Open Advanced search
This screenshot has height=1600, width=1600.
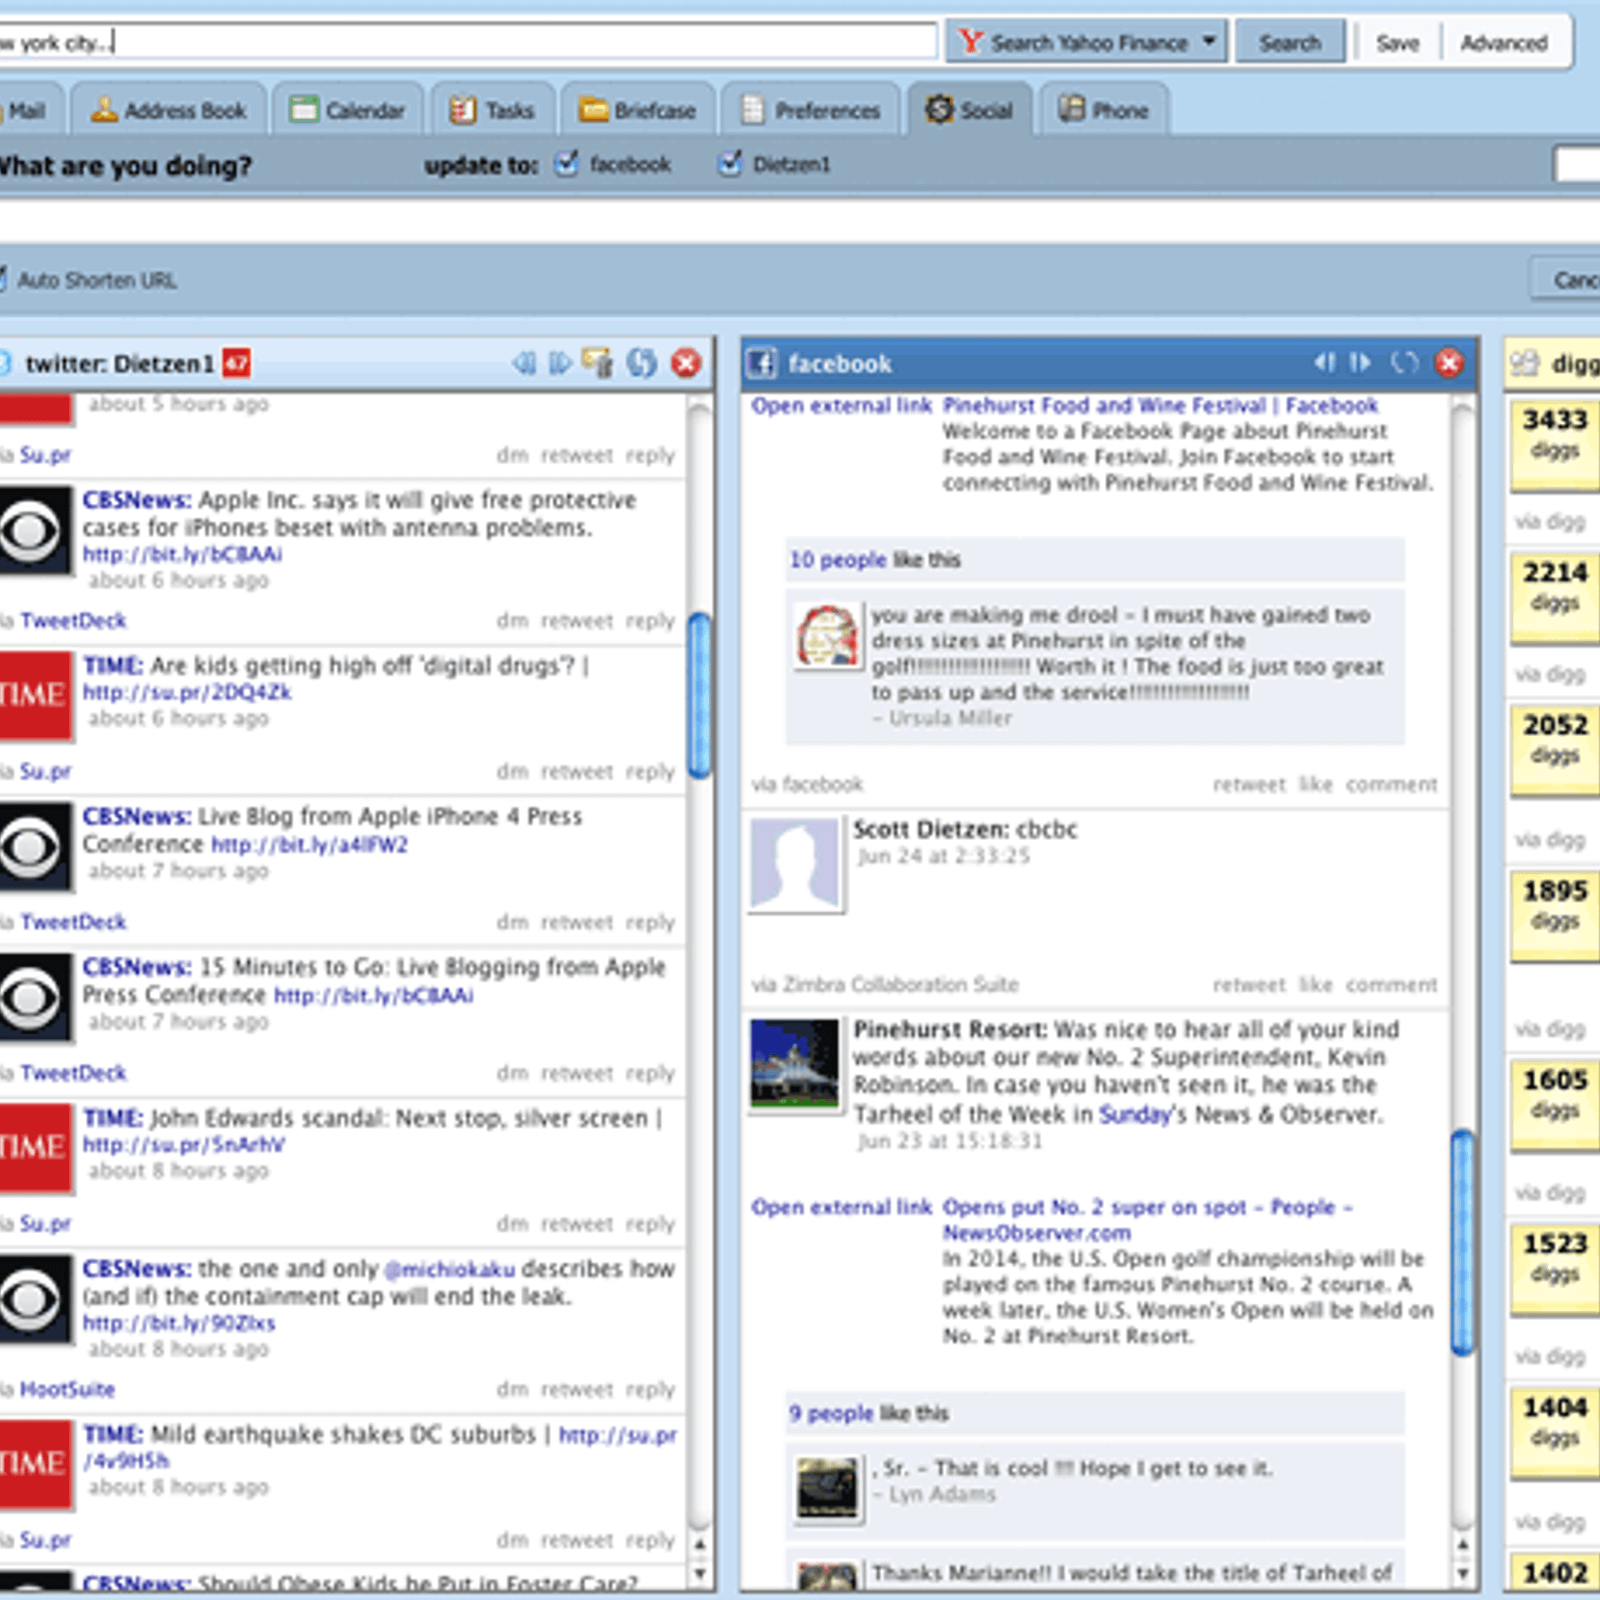(x=1503, y=42)
